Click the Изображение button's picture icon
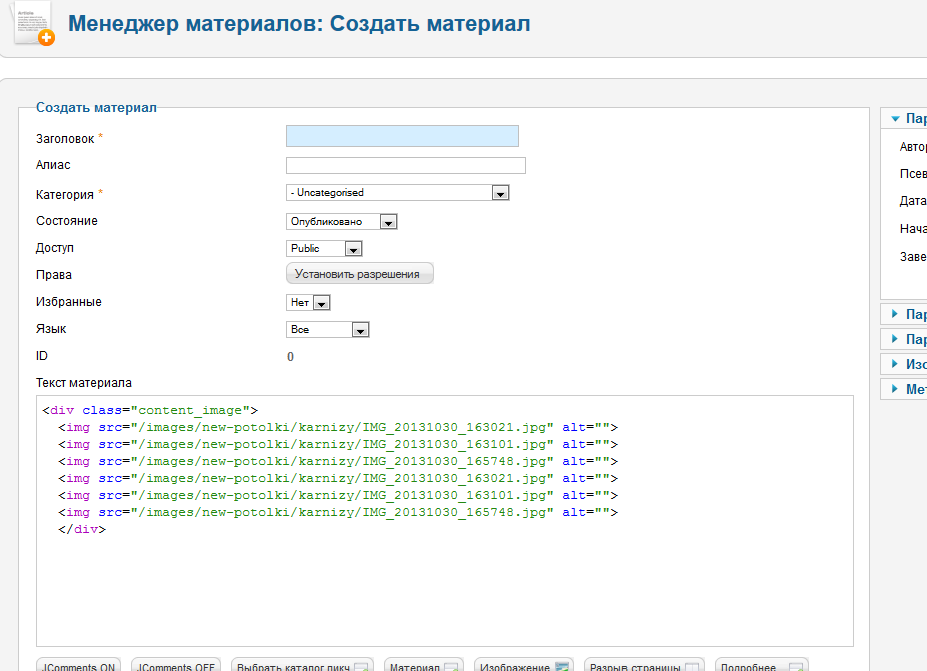The height and width of the screenshot is (671, 927). 562,666
